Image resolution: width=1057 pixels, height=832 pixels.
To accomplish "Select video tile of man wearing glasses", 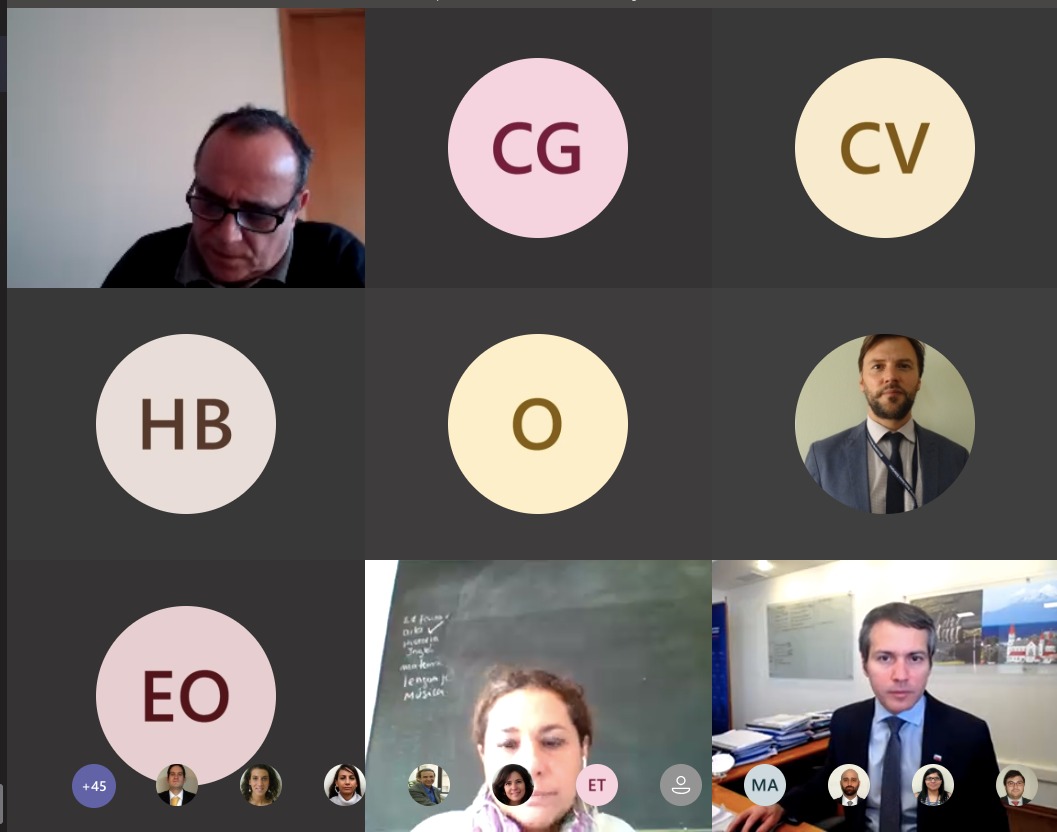I will click(x=186, y=148).
